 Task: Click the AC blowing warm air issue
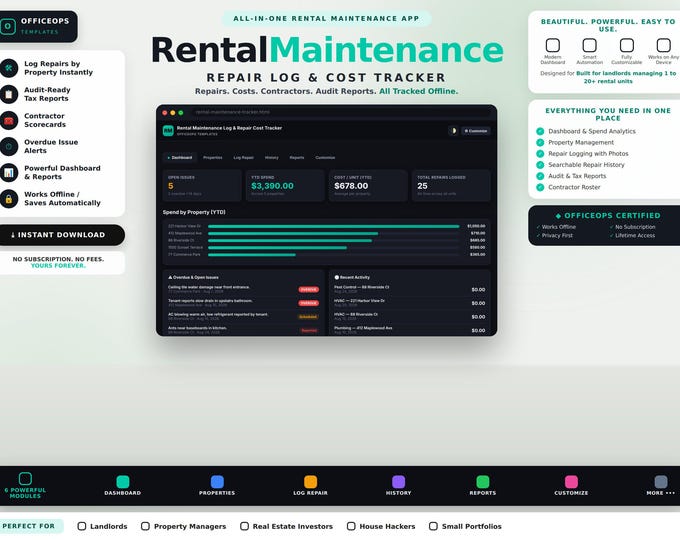[x=243, y=317]
